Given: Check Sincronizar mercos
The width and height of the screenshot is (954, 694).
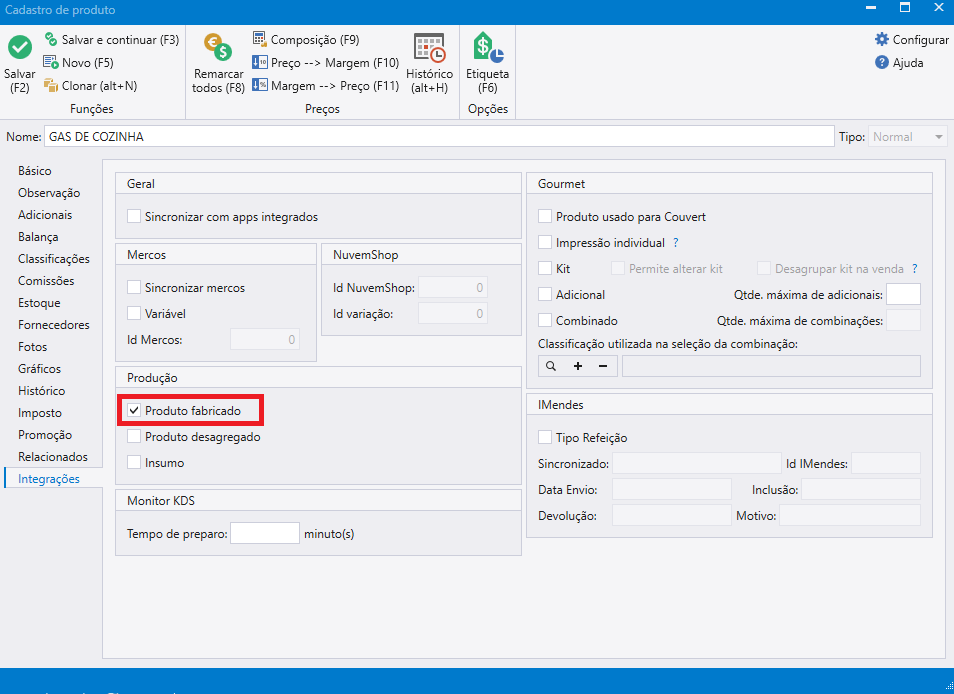Looking at the screenshot, I should [x=134, y=288].
